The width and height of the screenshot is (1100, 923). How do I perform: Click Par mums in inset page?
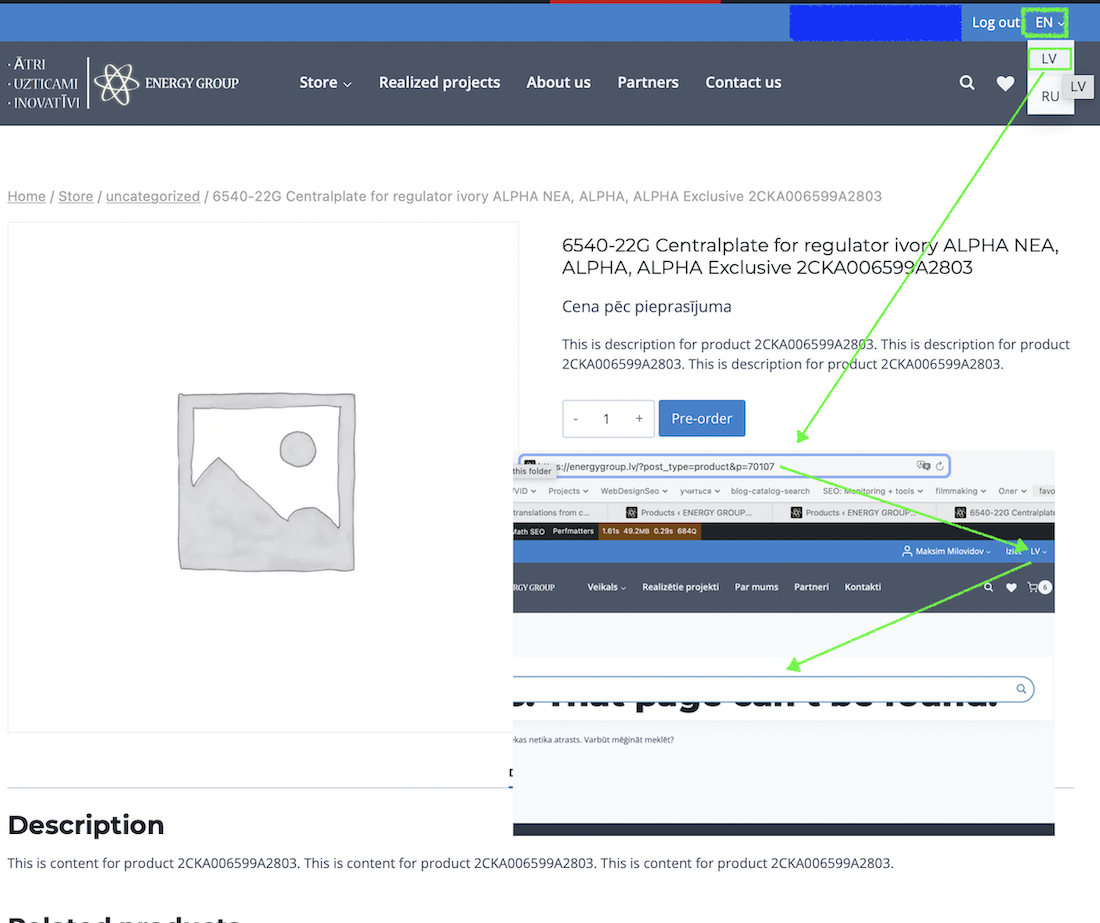click(756, 587)
